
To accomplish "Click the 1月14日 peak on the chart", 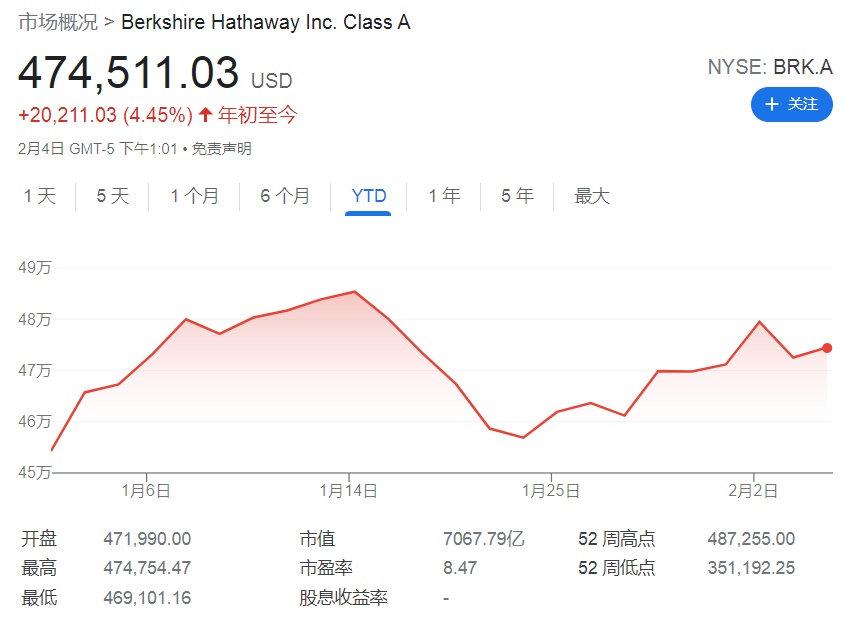I will pyautogui.click(x=354, y=292).
